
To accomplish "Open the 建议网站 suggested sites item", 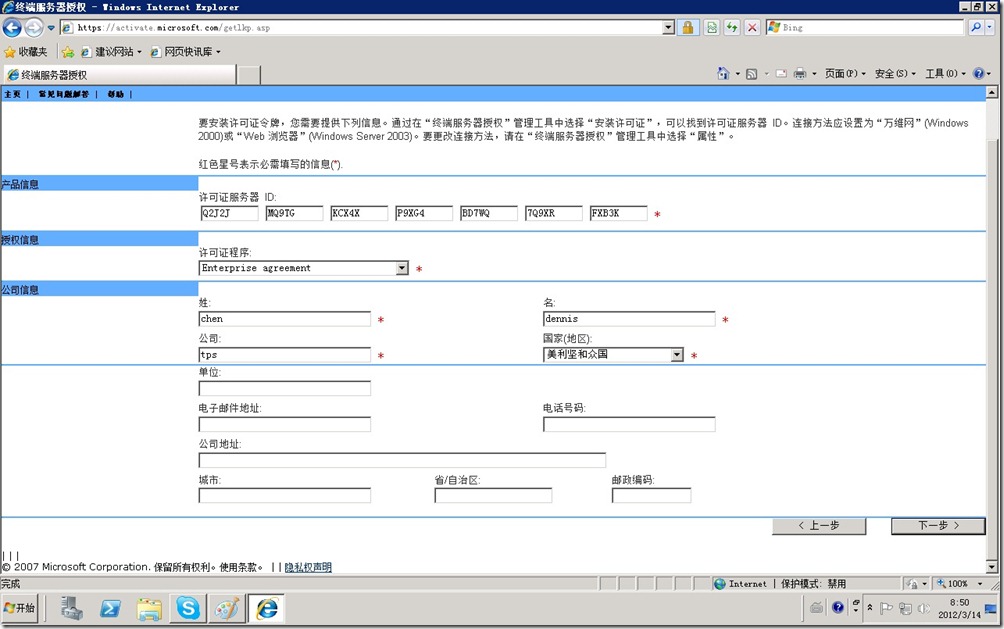I will 111,52.
